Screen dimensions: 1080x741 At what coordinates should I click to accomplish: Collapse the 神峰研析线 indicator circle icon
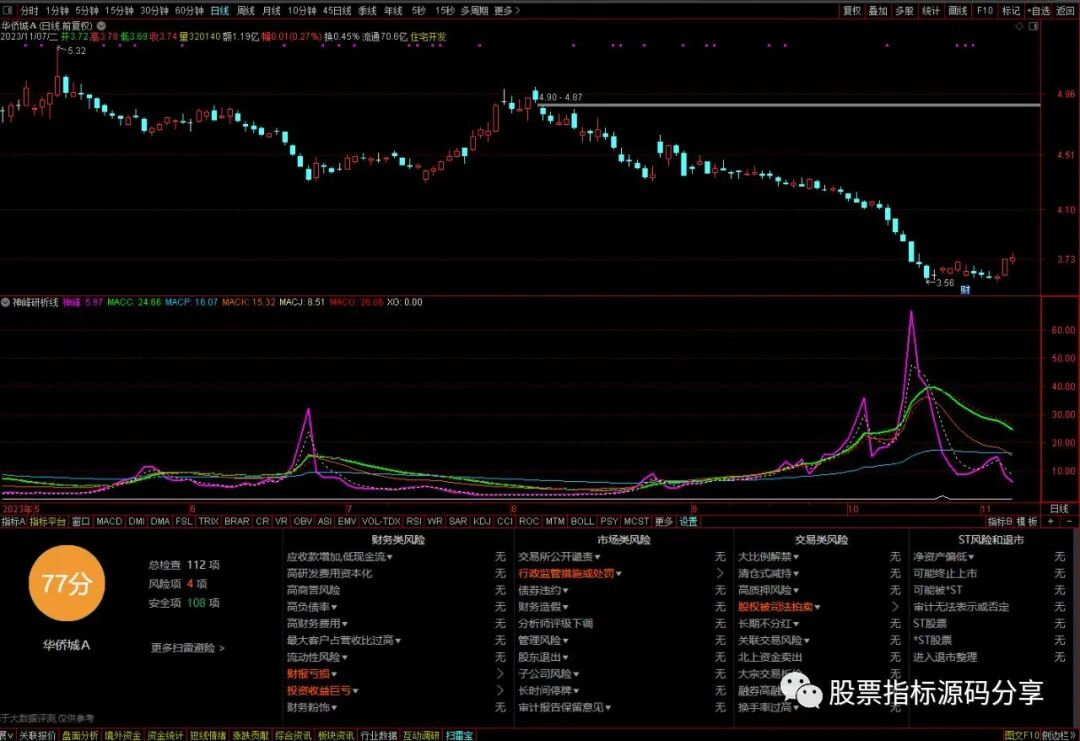click(6, 302)
